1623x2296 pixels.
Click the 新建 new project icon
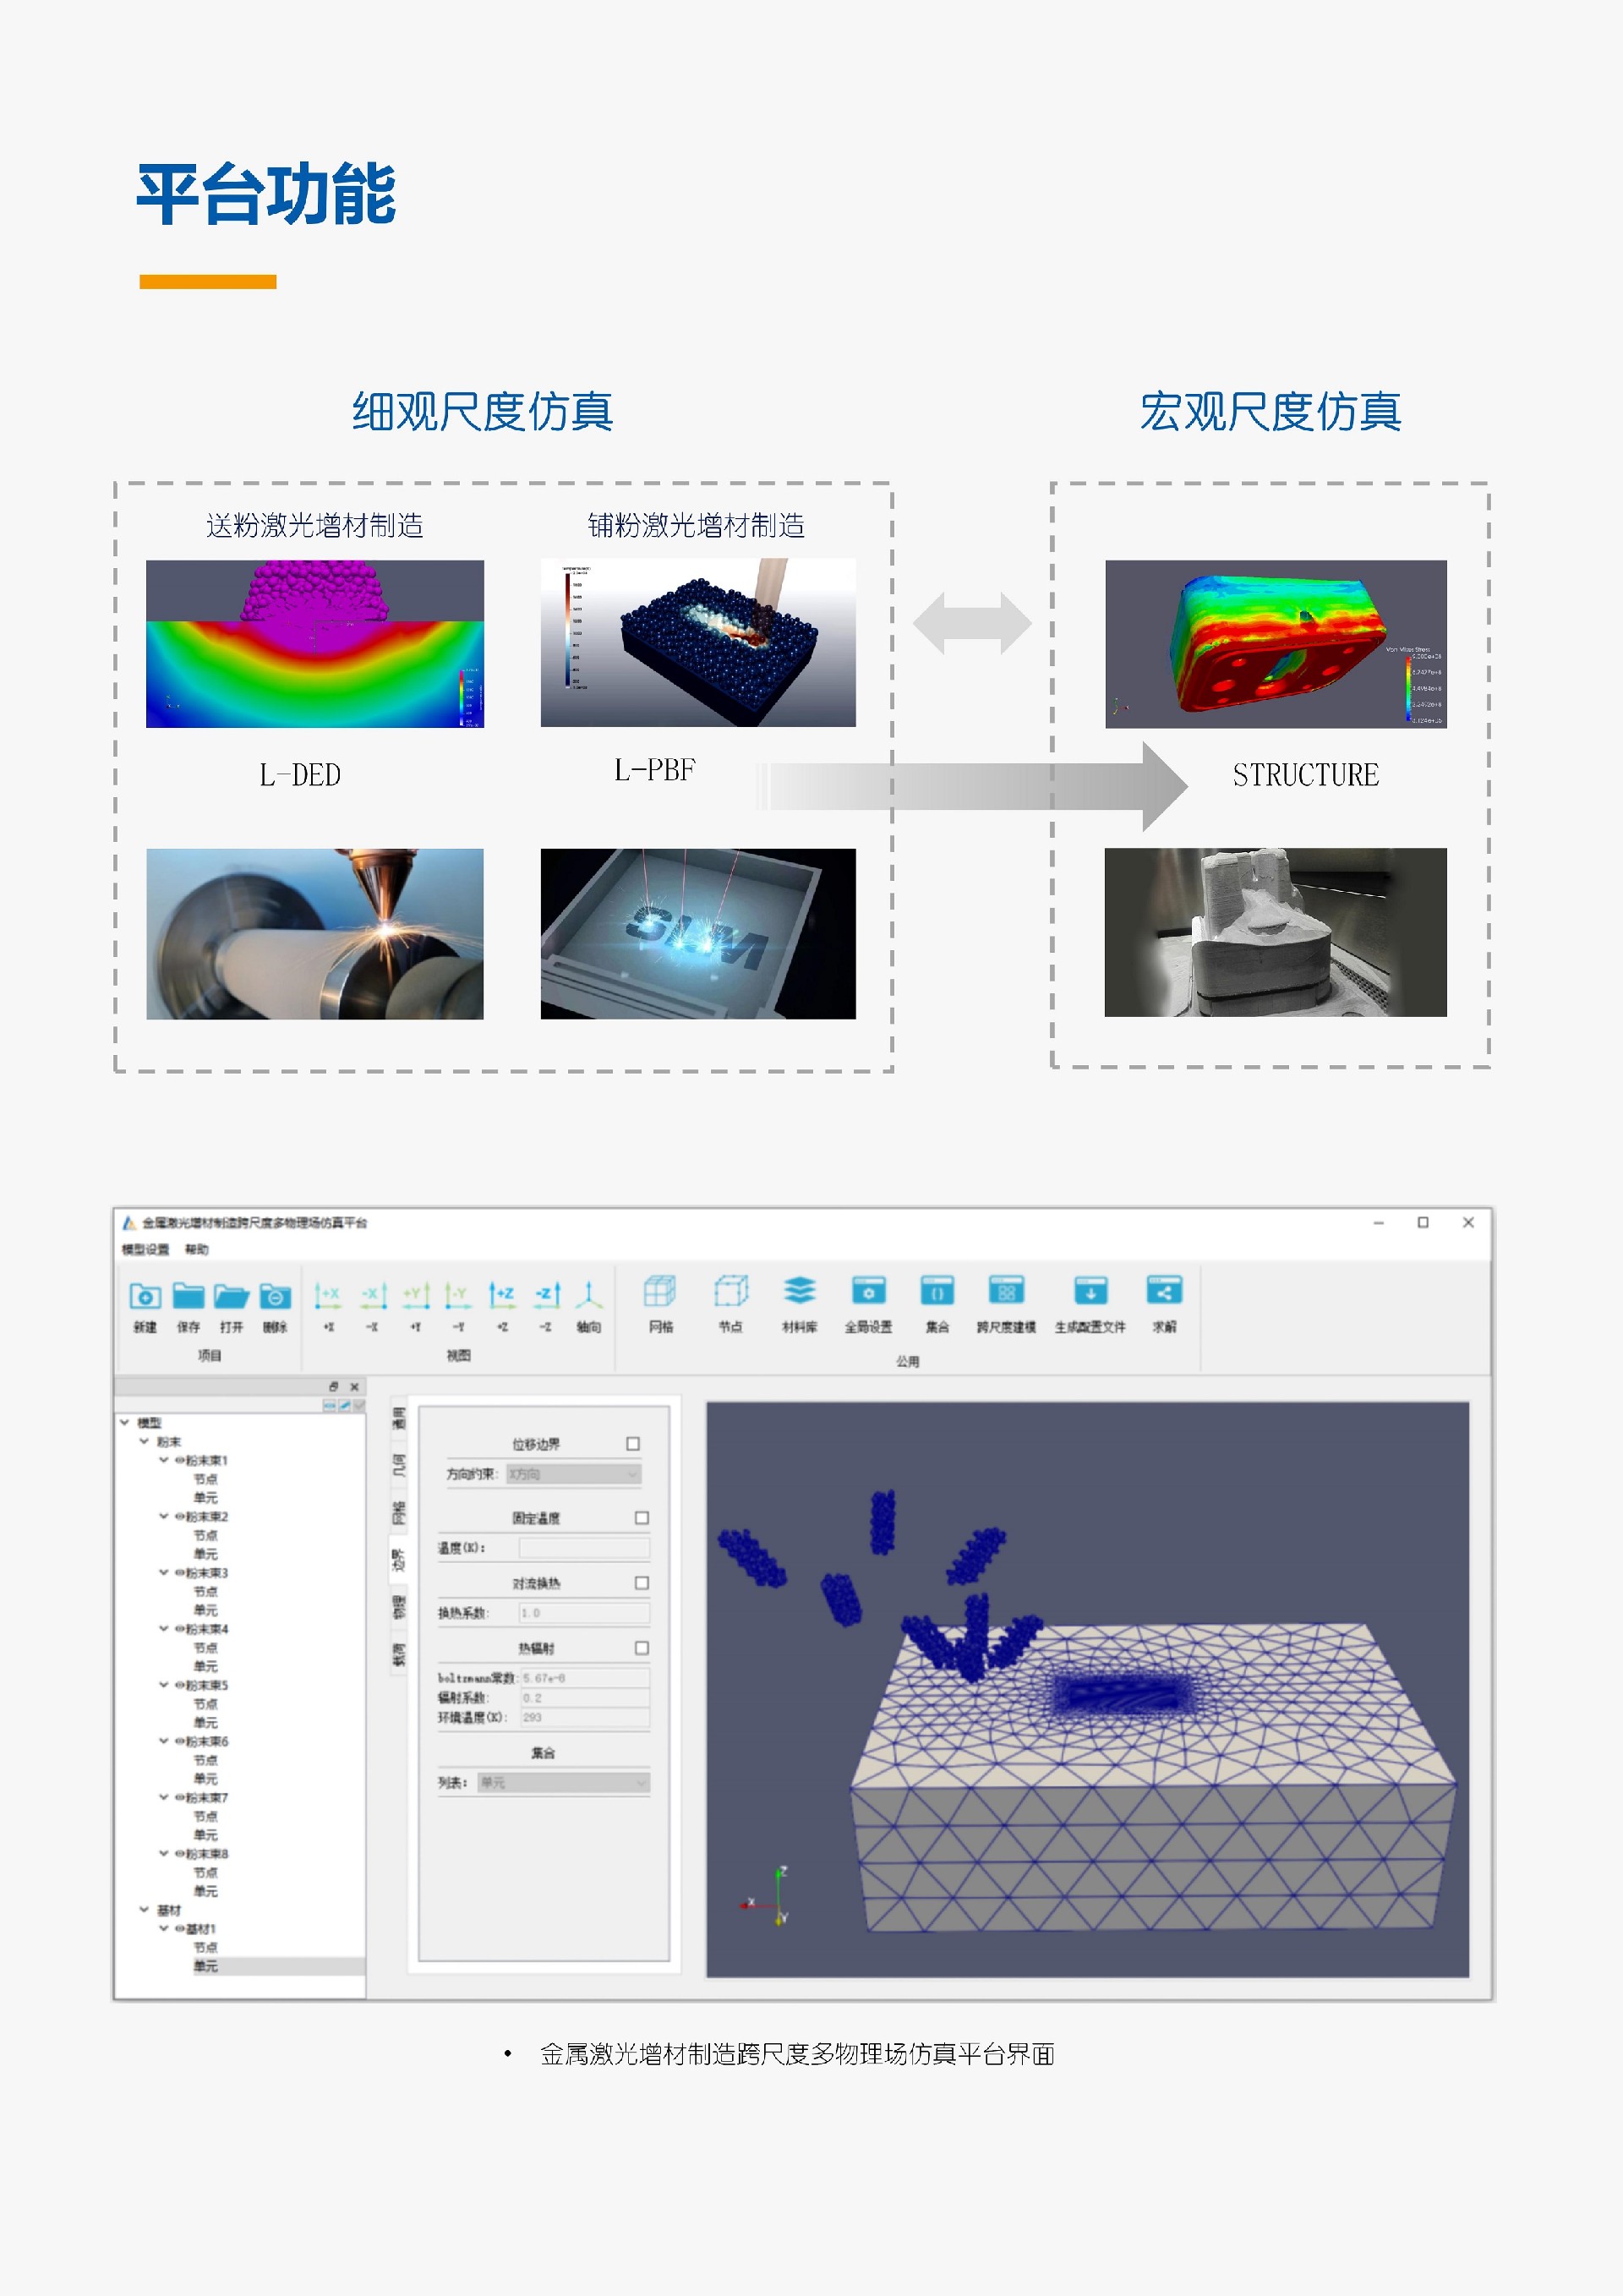(145, 1296)
